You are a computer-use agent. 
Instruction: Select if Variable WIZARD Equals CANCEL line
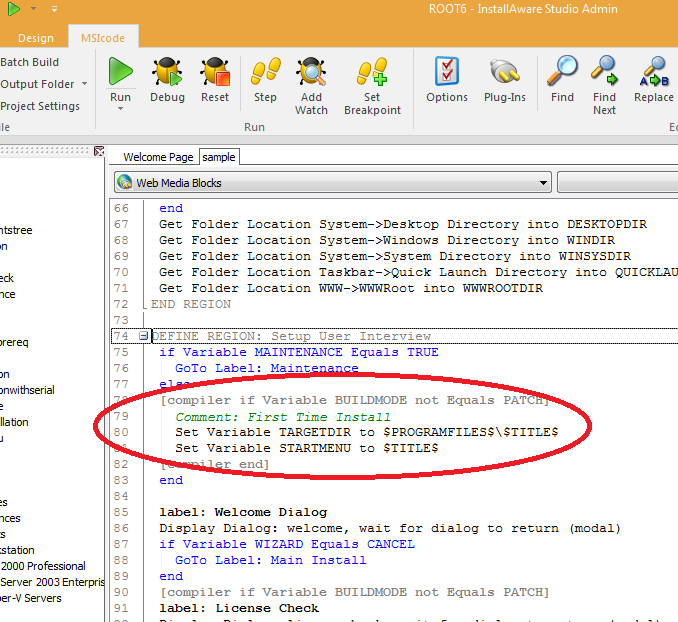pyautogui.click(x=287, y=544)
